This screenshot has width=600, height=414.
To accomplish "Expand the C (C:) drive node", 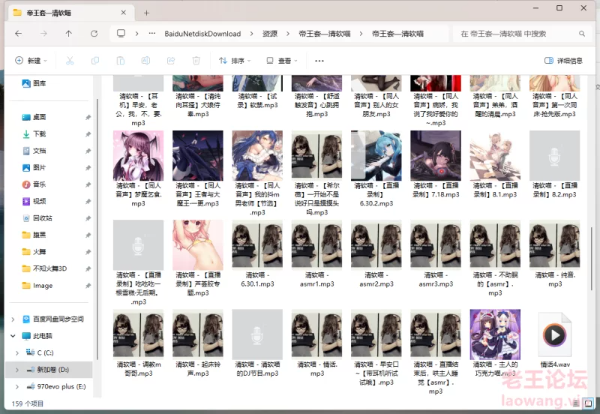I will tap(17, 353).
